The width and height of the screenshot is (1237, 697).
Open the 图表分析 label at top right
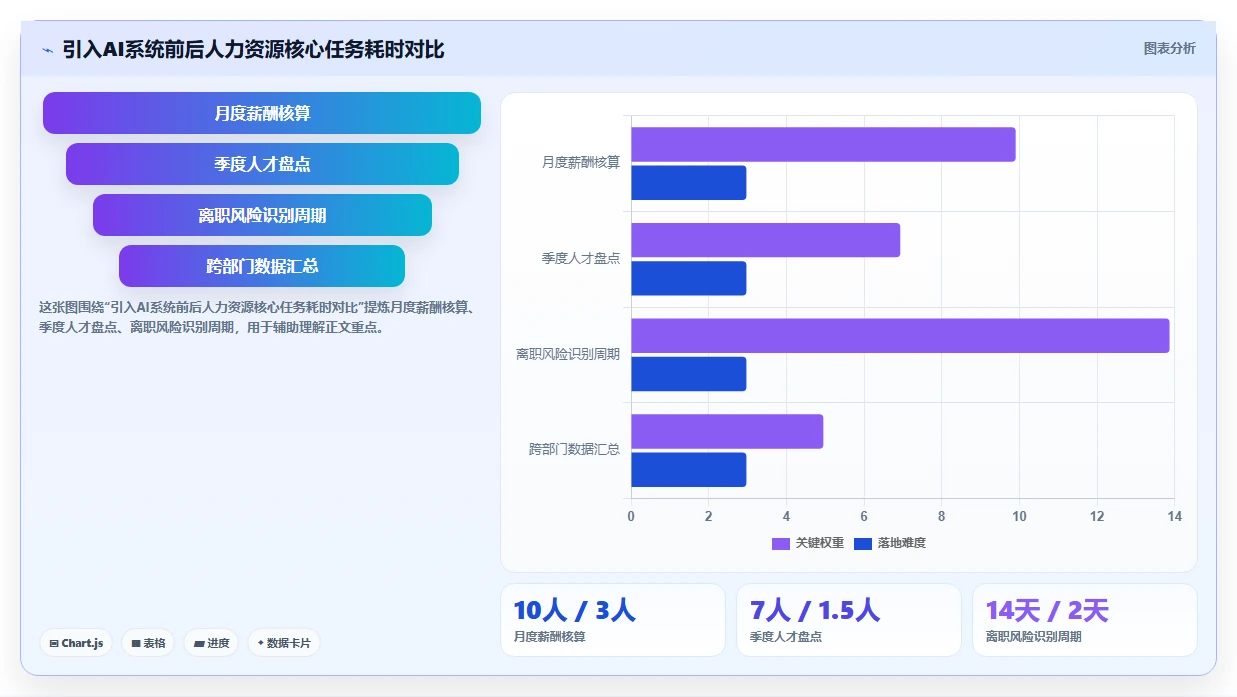click(x=1169, y=48)
